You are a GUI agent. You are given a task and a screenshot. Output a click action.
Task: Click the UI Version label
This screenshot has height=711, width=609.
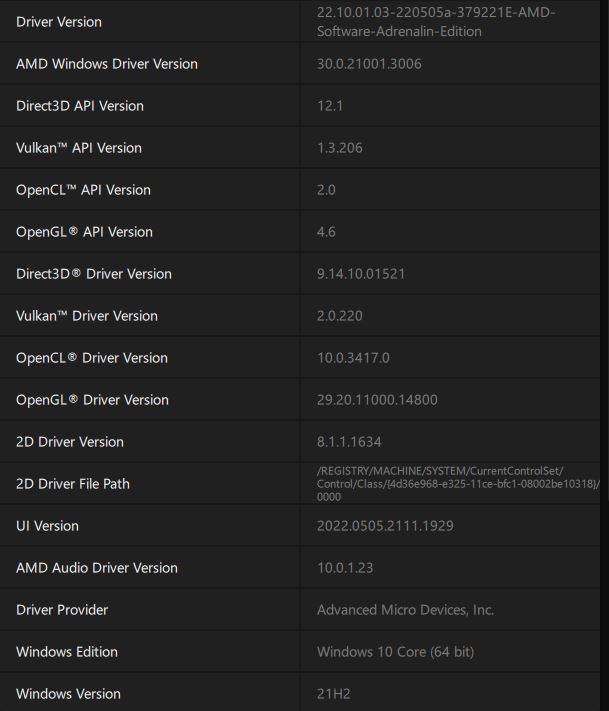tap(47, 526)
